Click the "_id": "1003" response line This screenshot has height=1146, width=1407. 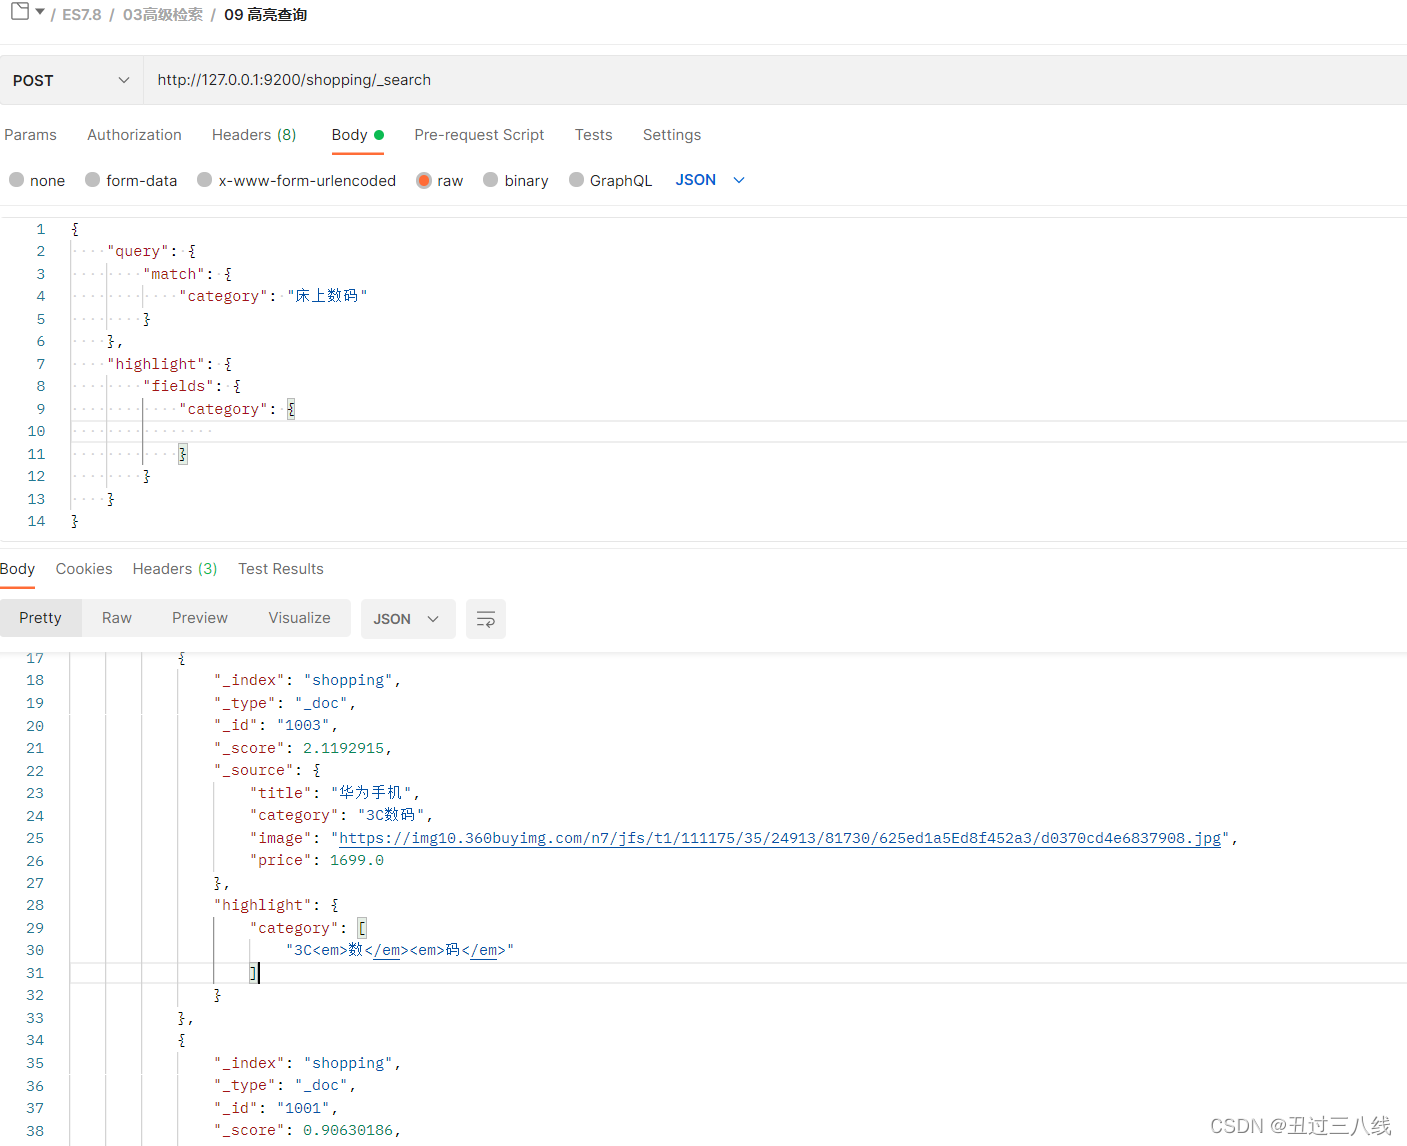[x=276, y=725]
